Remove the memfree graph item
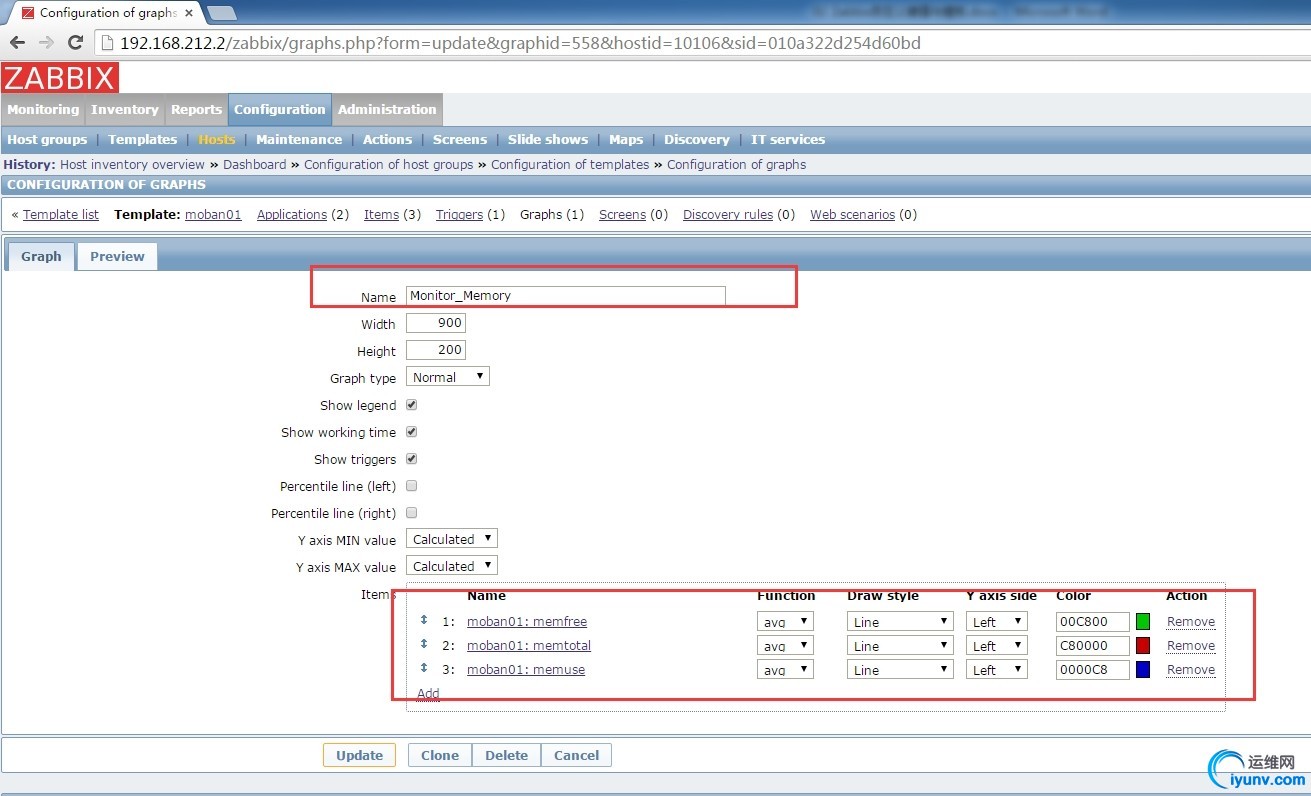This screenshot has height=796, width=1311. [1191, 621]
